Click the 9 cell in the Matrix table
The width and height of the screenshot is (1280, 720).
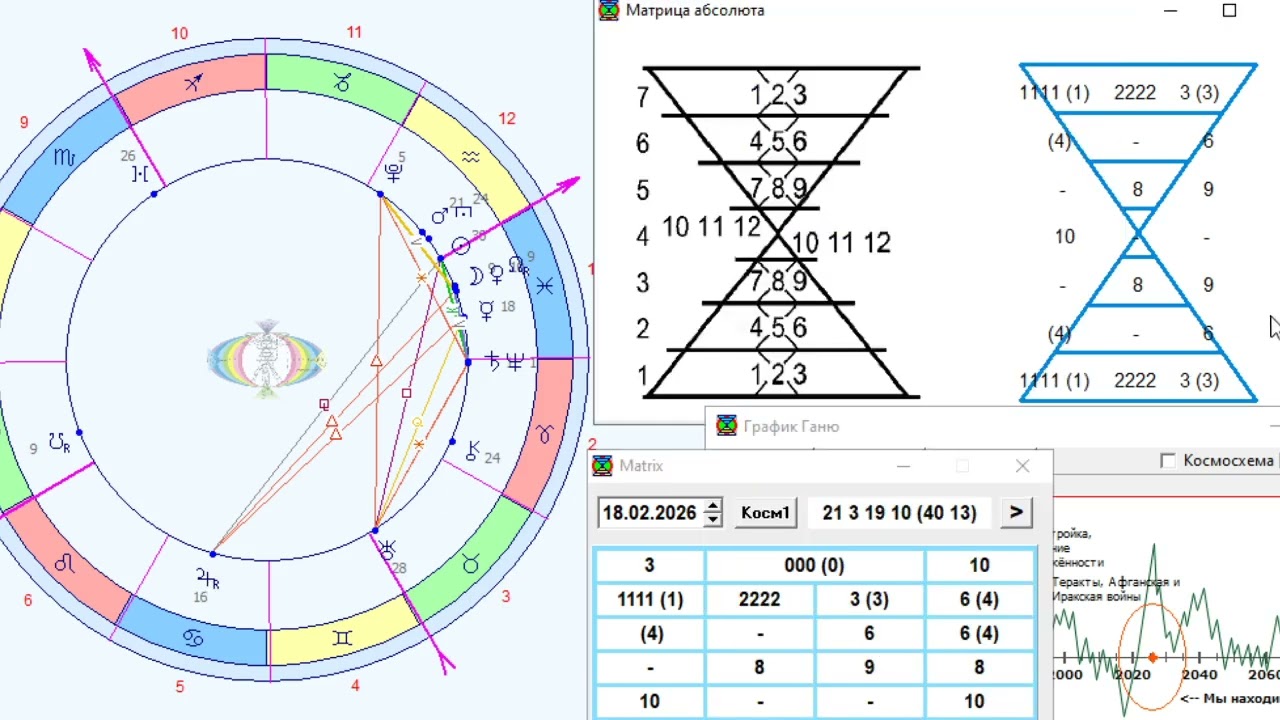click(x=870, y=667)
